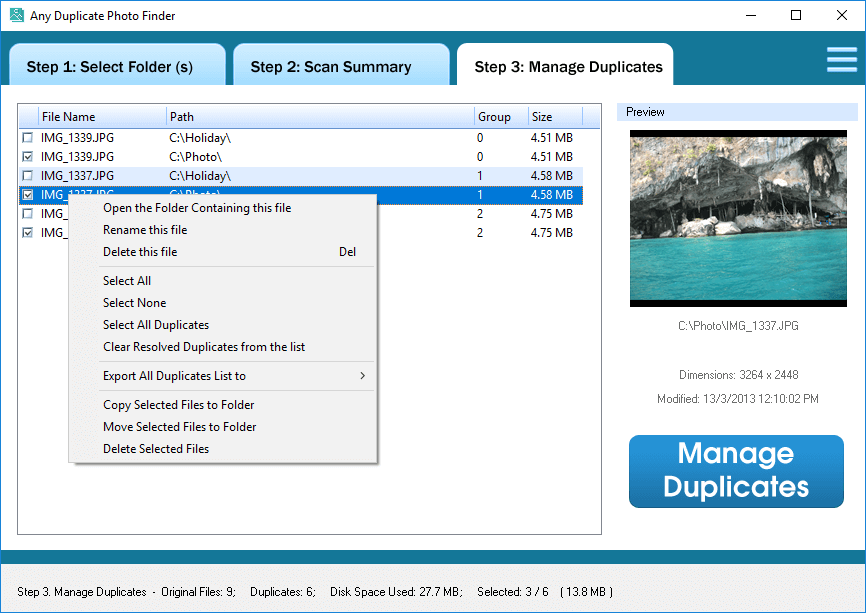Click the Duplicates: 6 status text

[283, 592]
